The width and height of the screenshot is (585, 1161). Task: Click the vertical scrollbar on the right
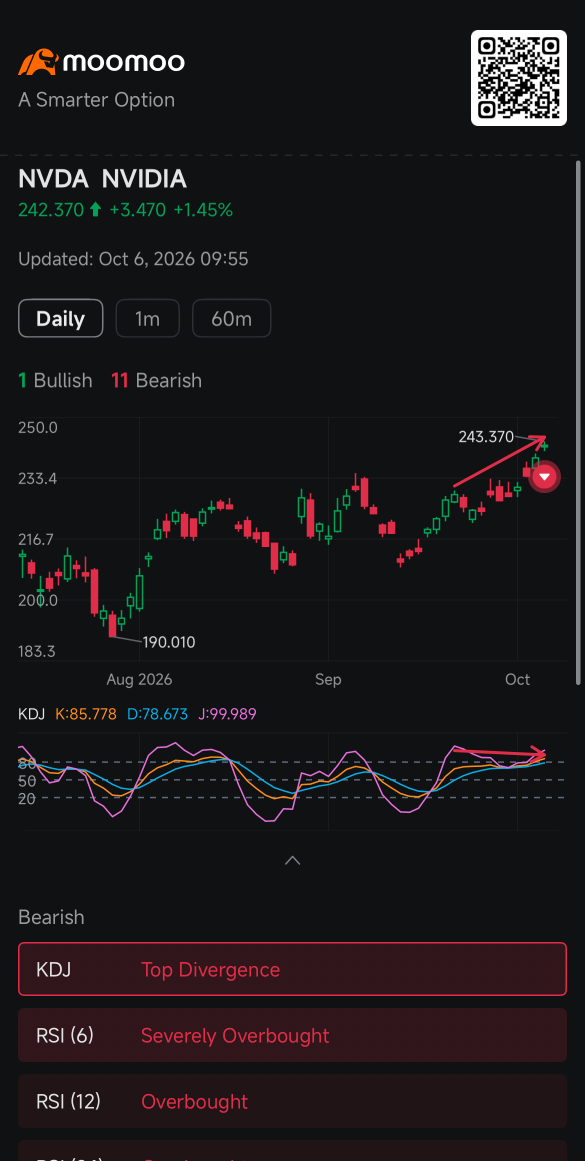578,422
